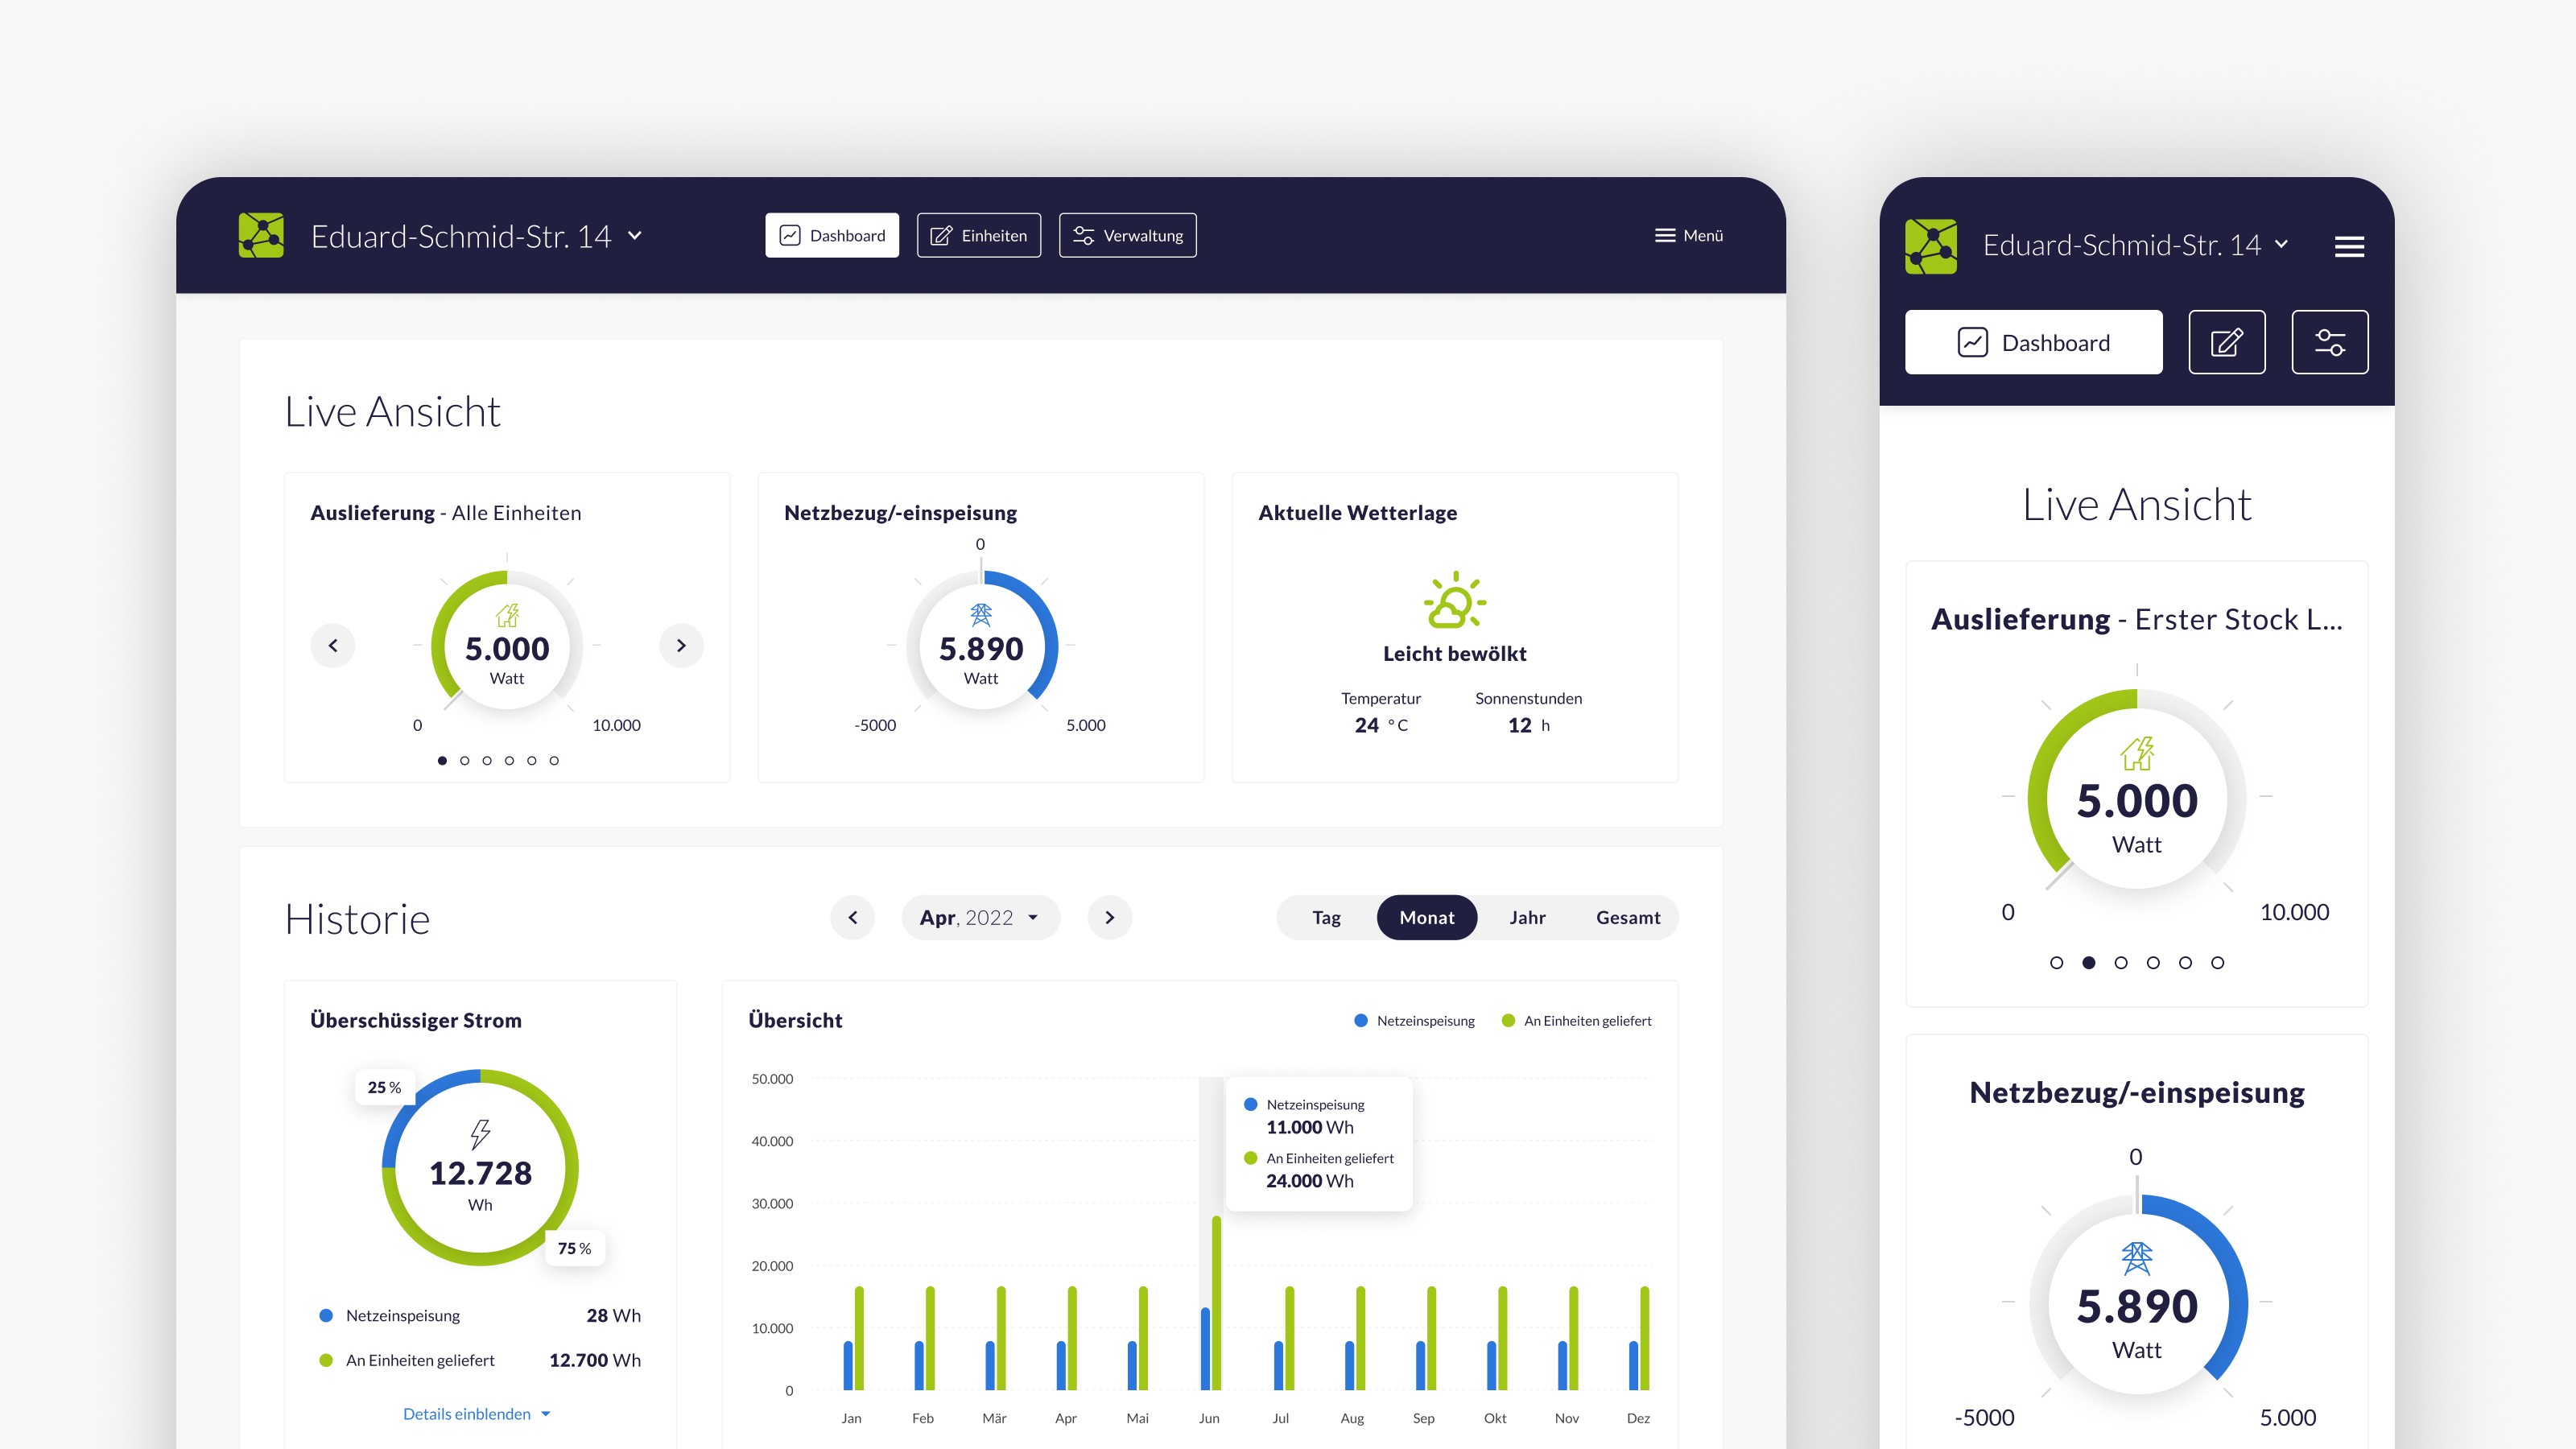2576x1449 pixels.
Task: Click the green network logo in the header
Action: 263,235
